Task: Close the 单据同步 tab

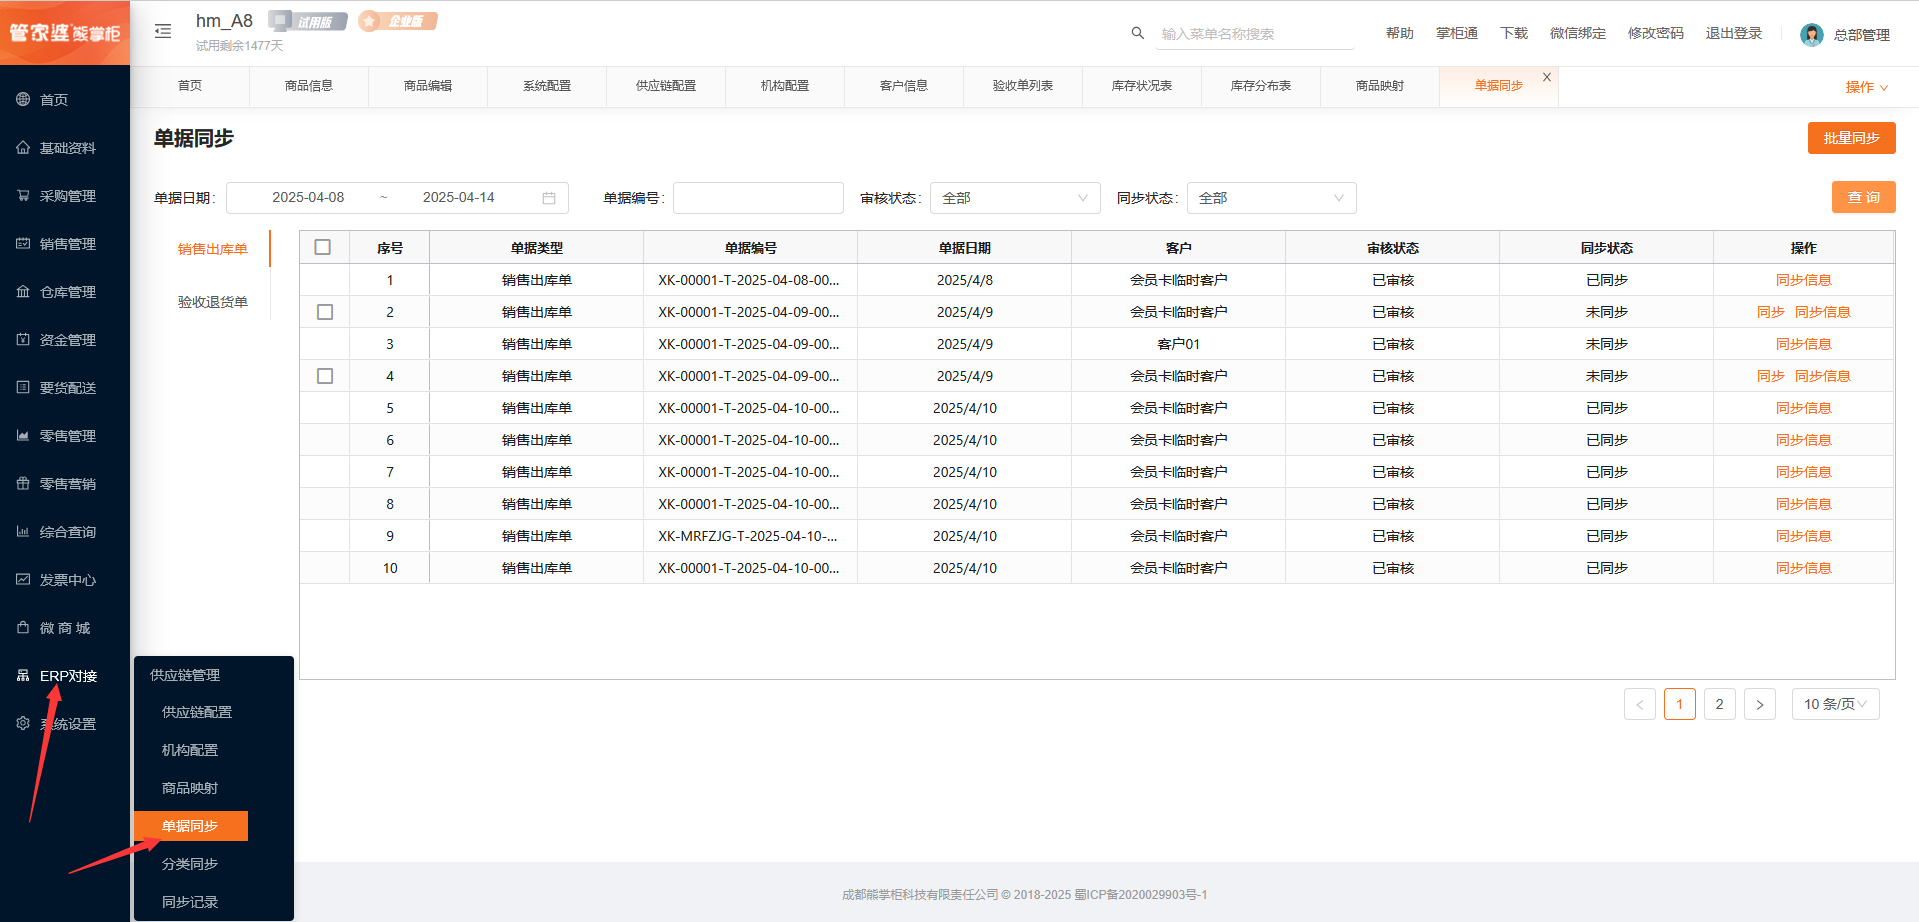Action: [x=1547, y=77]
